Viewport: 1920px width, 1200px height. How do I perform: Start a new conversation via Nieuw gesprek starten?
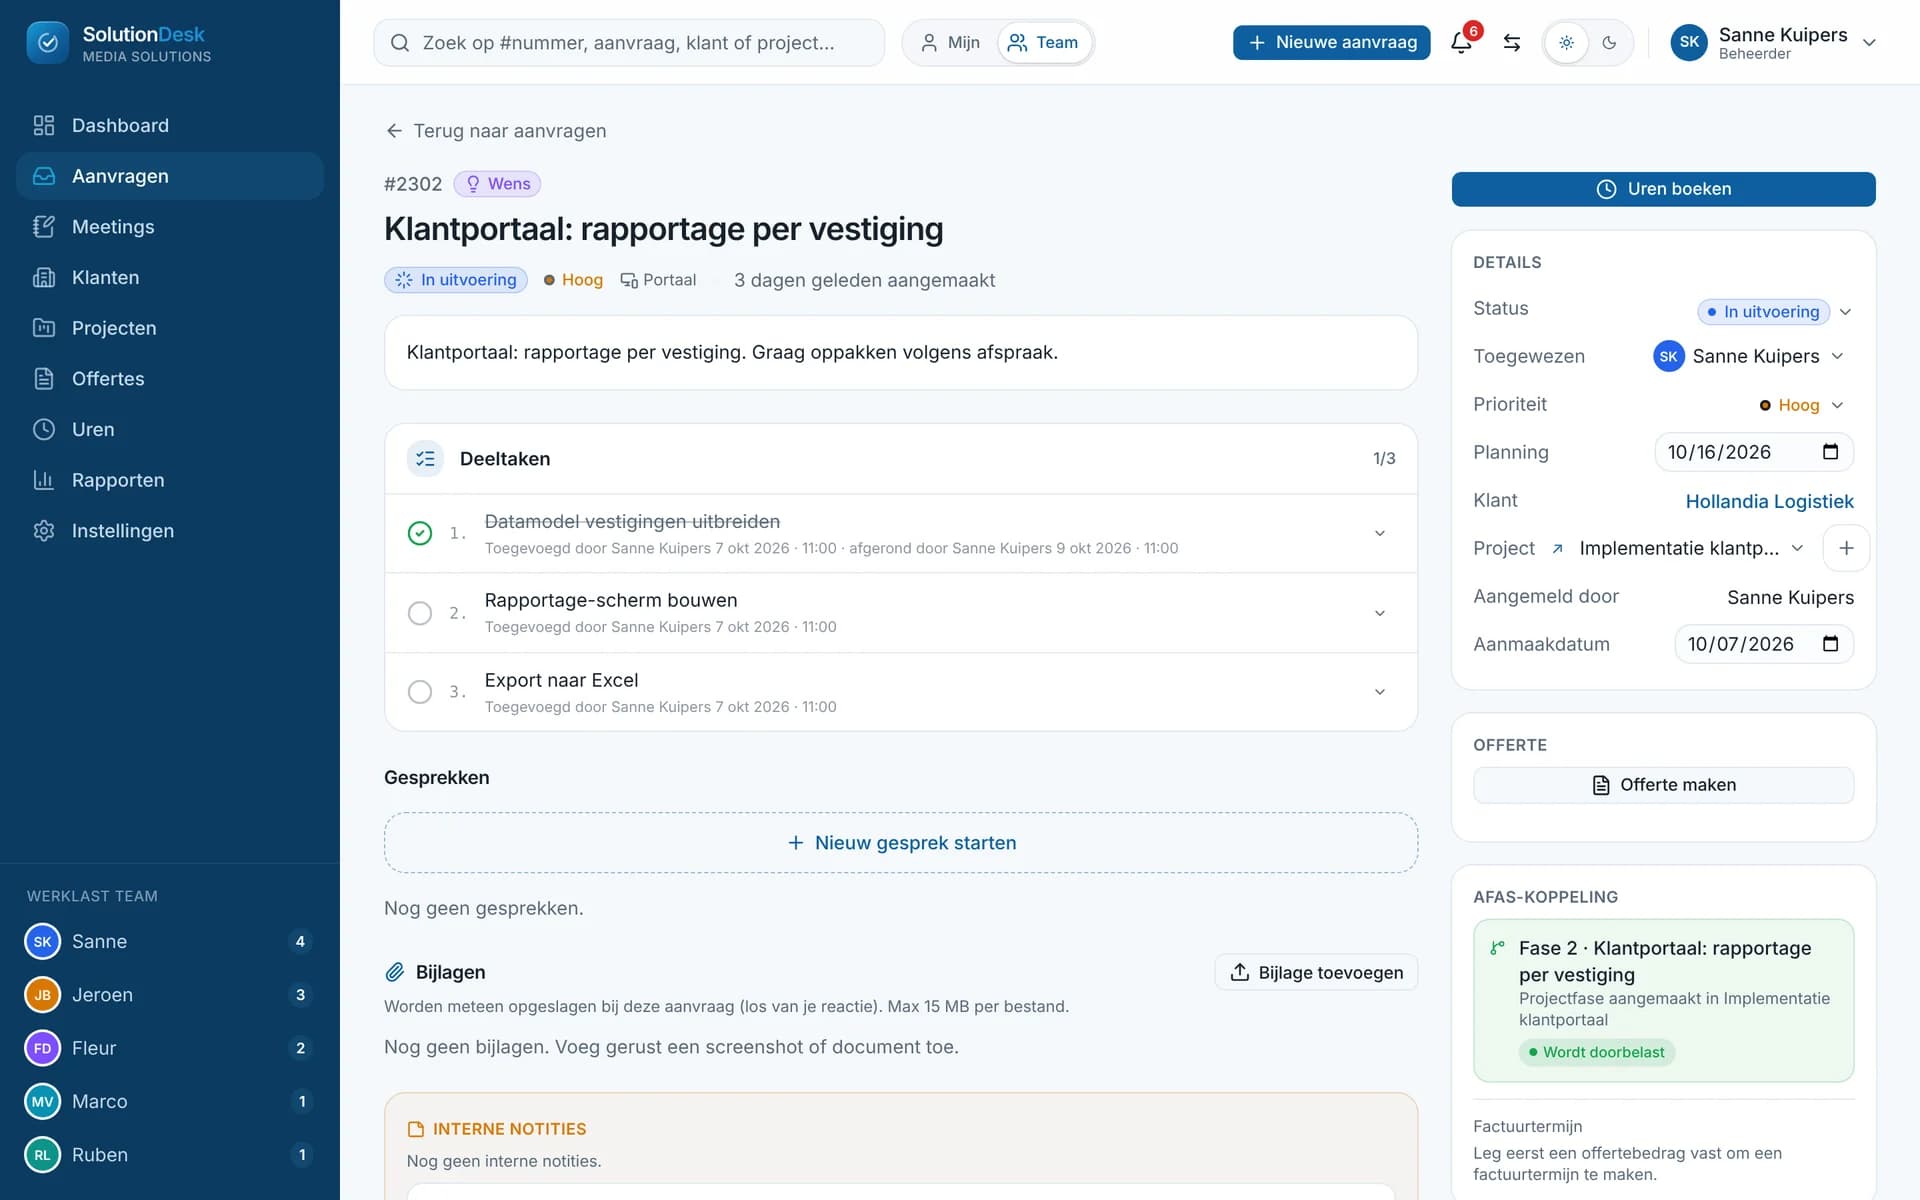(901, 843)
